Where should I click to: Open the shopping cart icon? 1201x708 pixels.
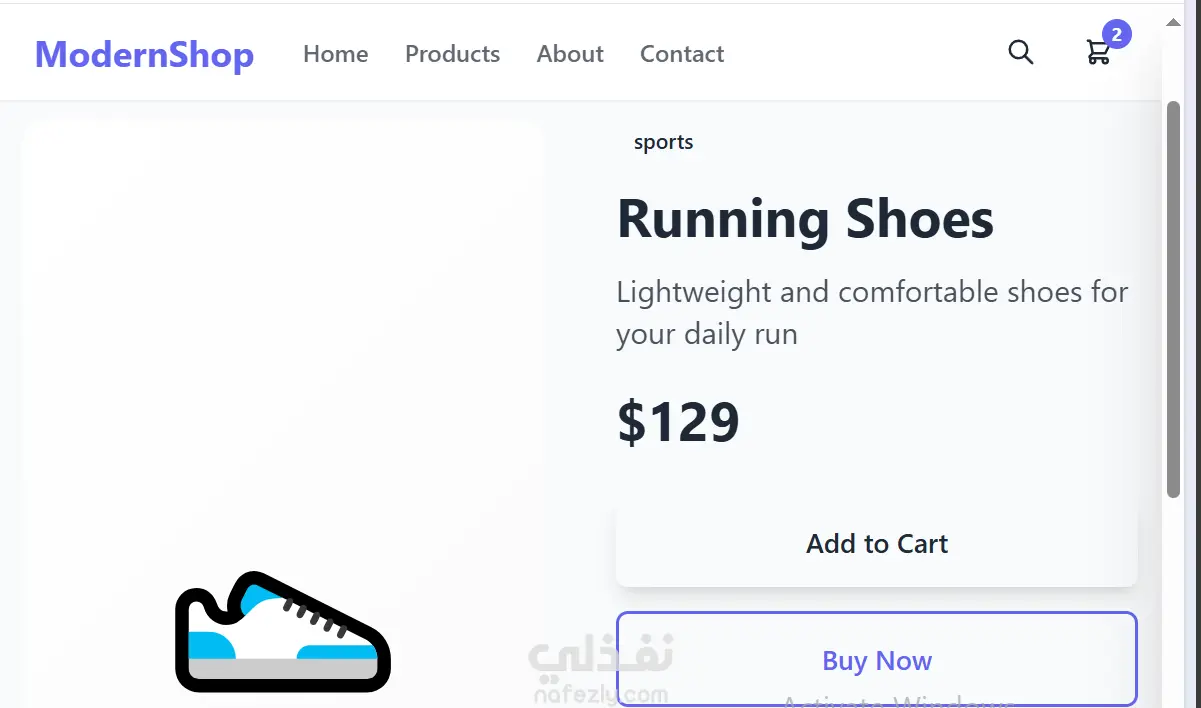tap(1098, 53)
